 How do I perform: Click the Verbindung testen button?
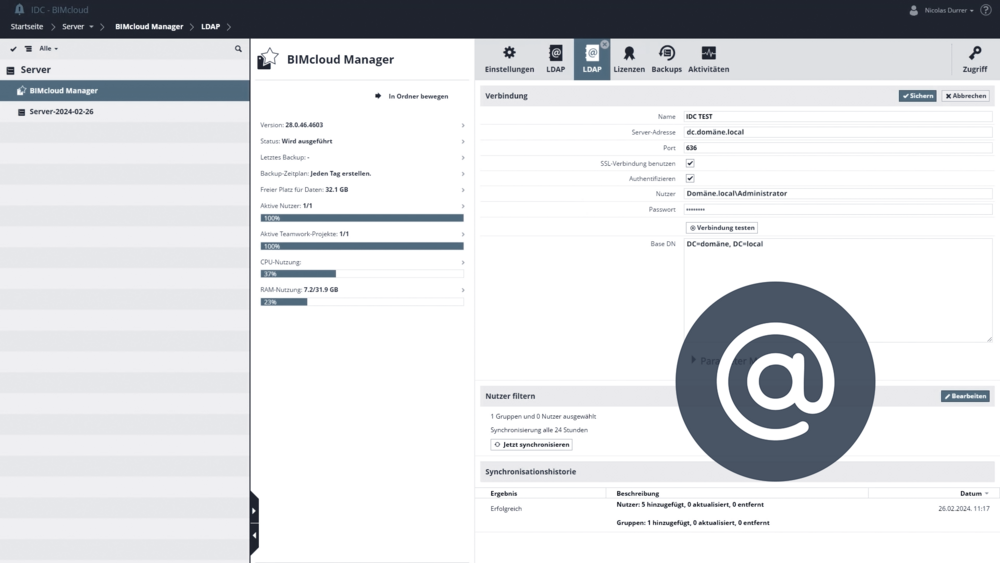722,228
